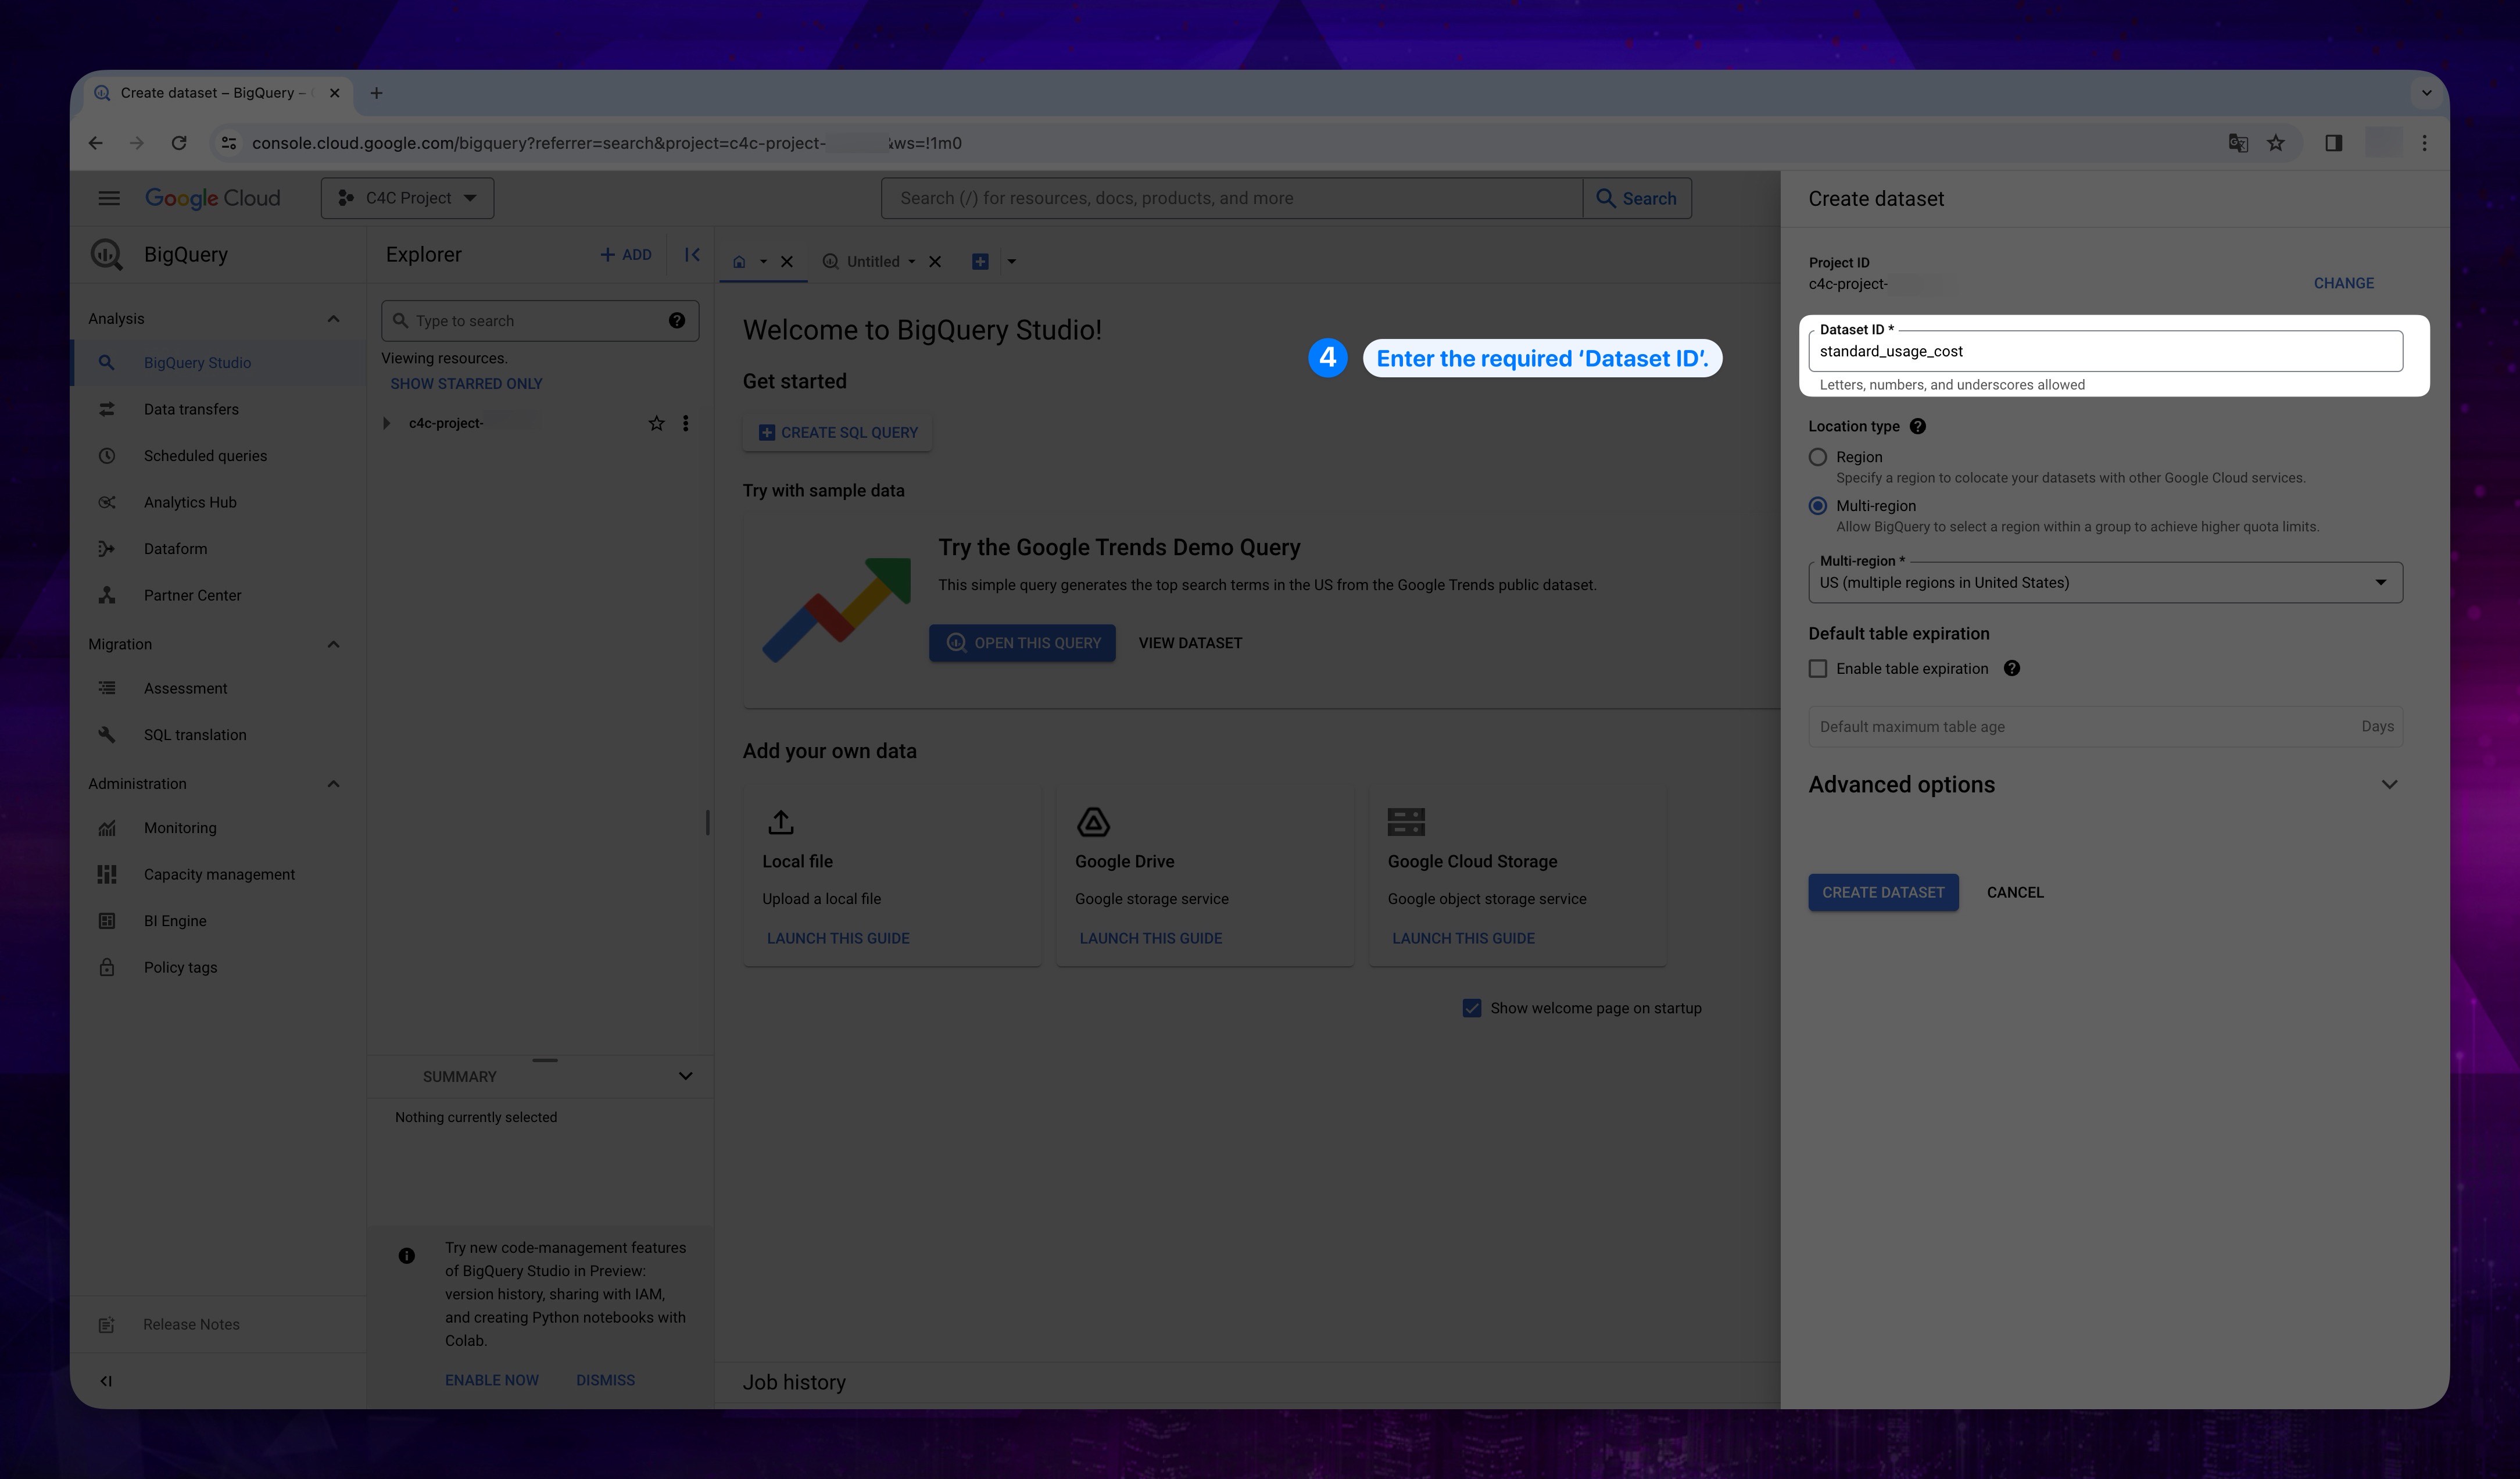Open the main navigation hamburger menu
The width and height of the screenshot is (2520, 1479).
(x=109, y=198)
